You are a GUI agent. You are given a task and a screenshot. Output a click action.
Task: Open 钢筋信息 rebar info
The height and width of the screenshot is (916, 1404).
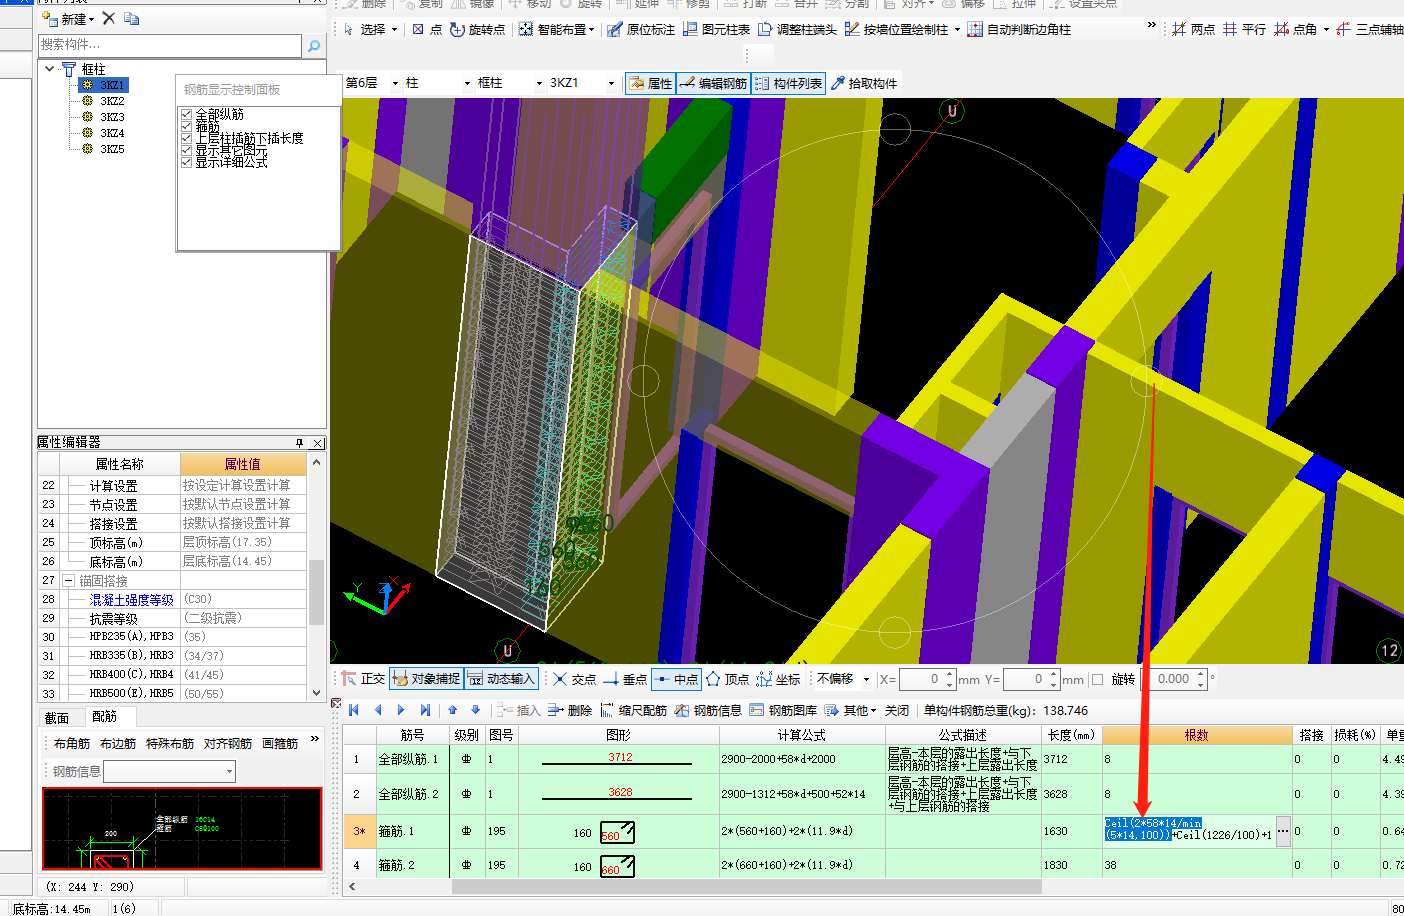pos(708,710)
